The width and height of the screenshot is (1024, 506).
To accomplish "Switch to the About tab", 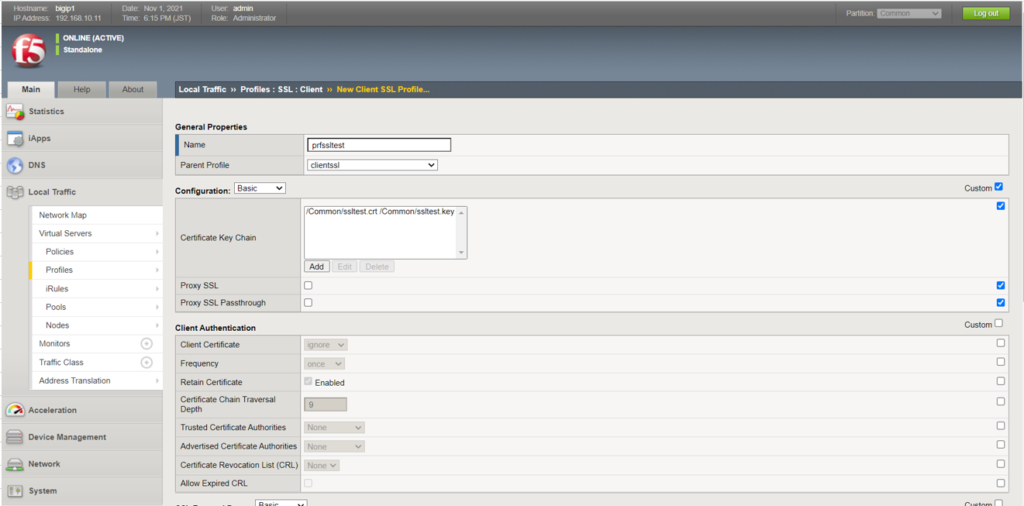I will (132, 89).
